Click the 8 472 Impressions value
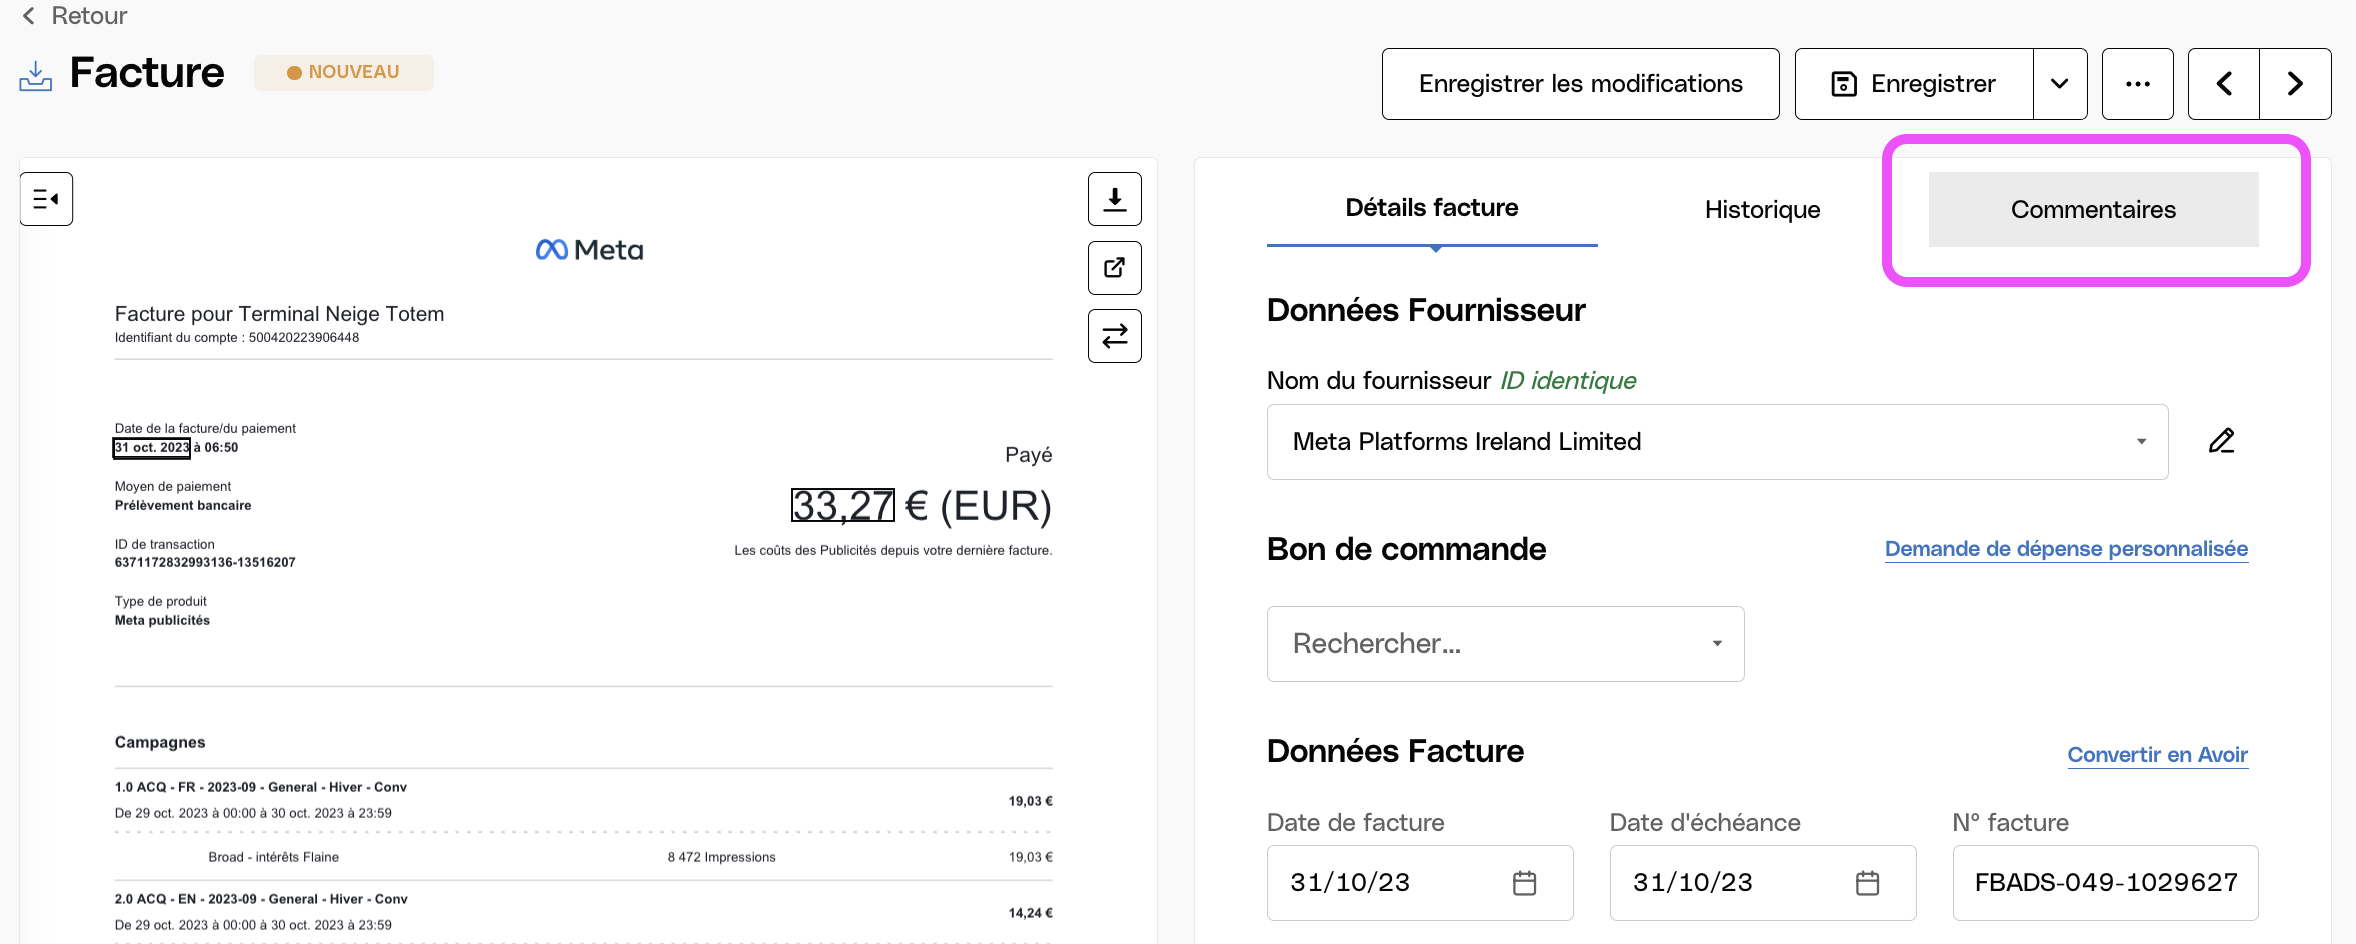2356x944 pixels. pyautogui.click(x=722, y=857)
